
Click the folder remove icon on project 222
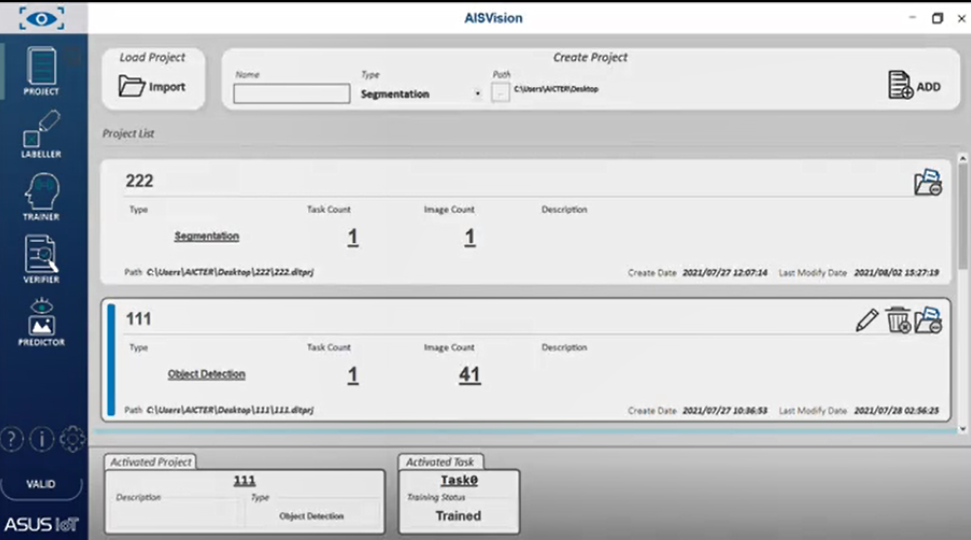pyautogui.click(x=928, y=183)
